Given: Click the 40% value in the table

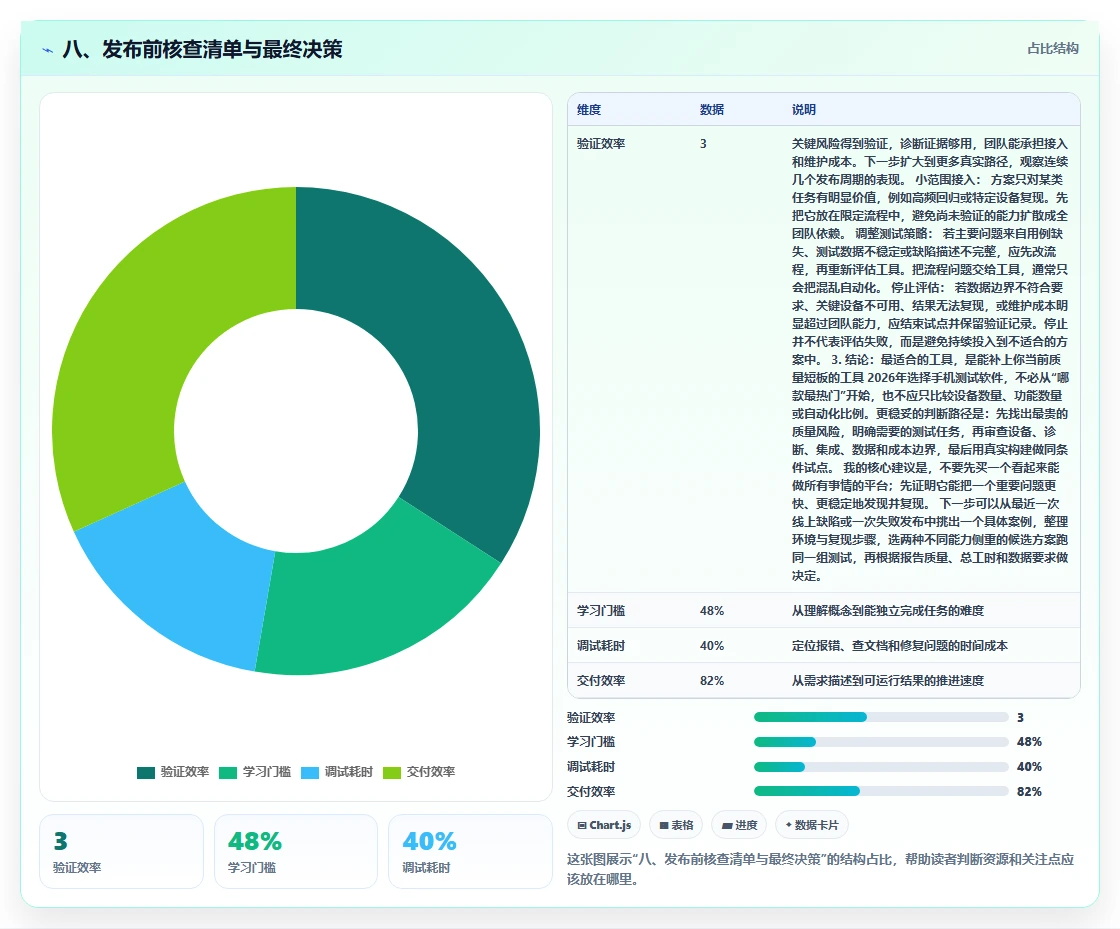Looking at the screenshot, I should [x=712, y=646].
